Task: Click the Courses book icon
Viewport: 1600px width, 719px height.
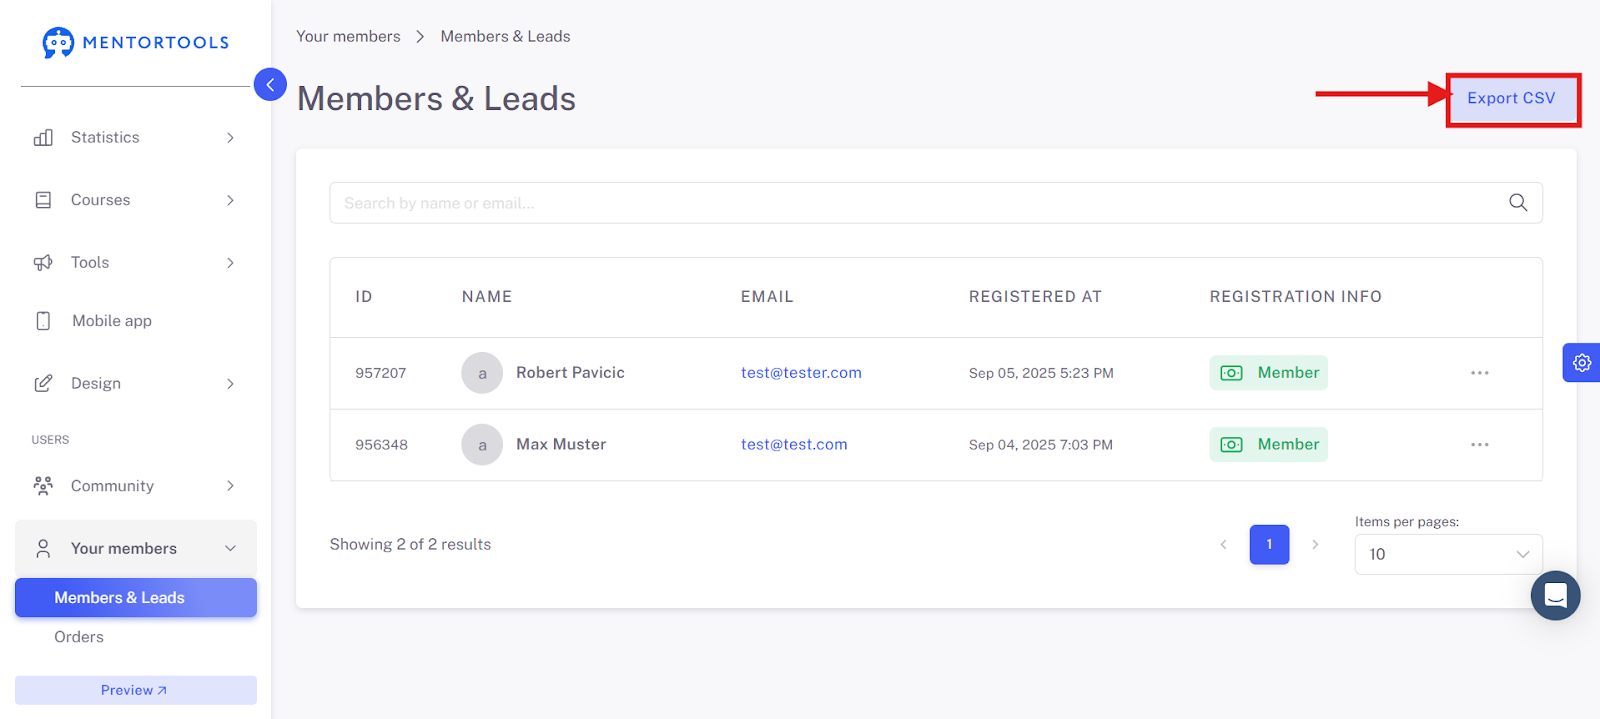Action: (43, 200)
